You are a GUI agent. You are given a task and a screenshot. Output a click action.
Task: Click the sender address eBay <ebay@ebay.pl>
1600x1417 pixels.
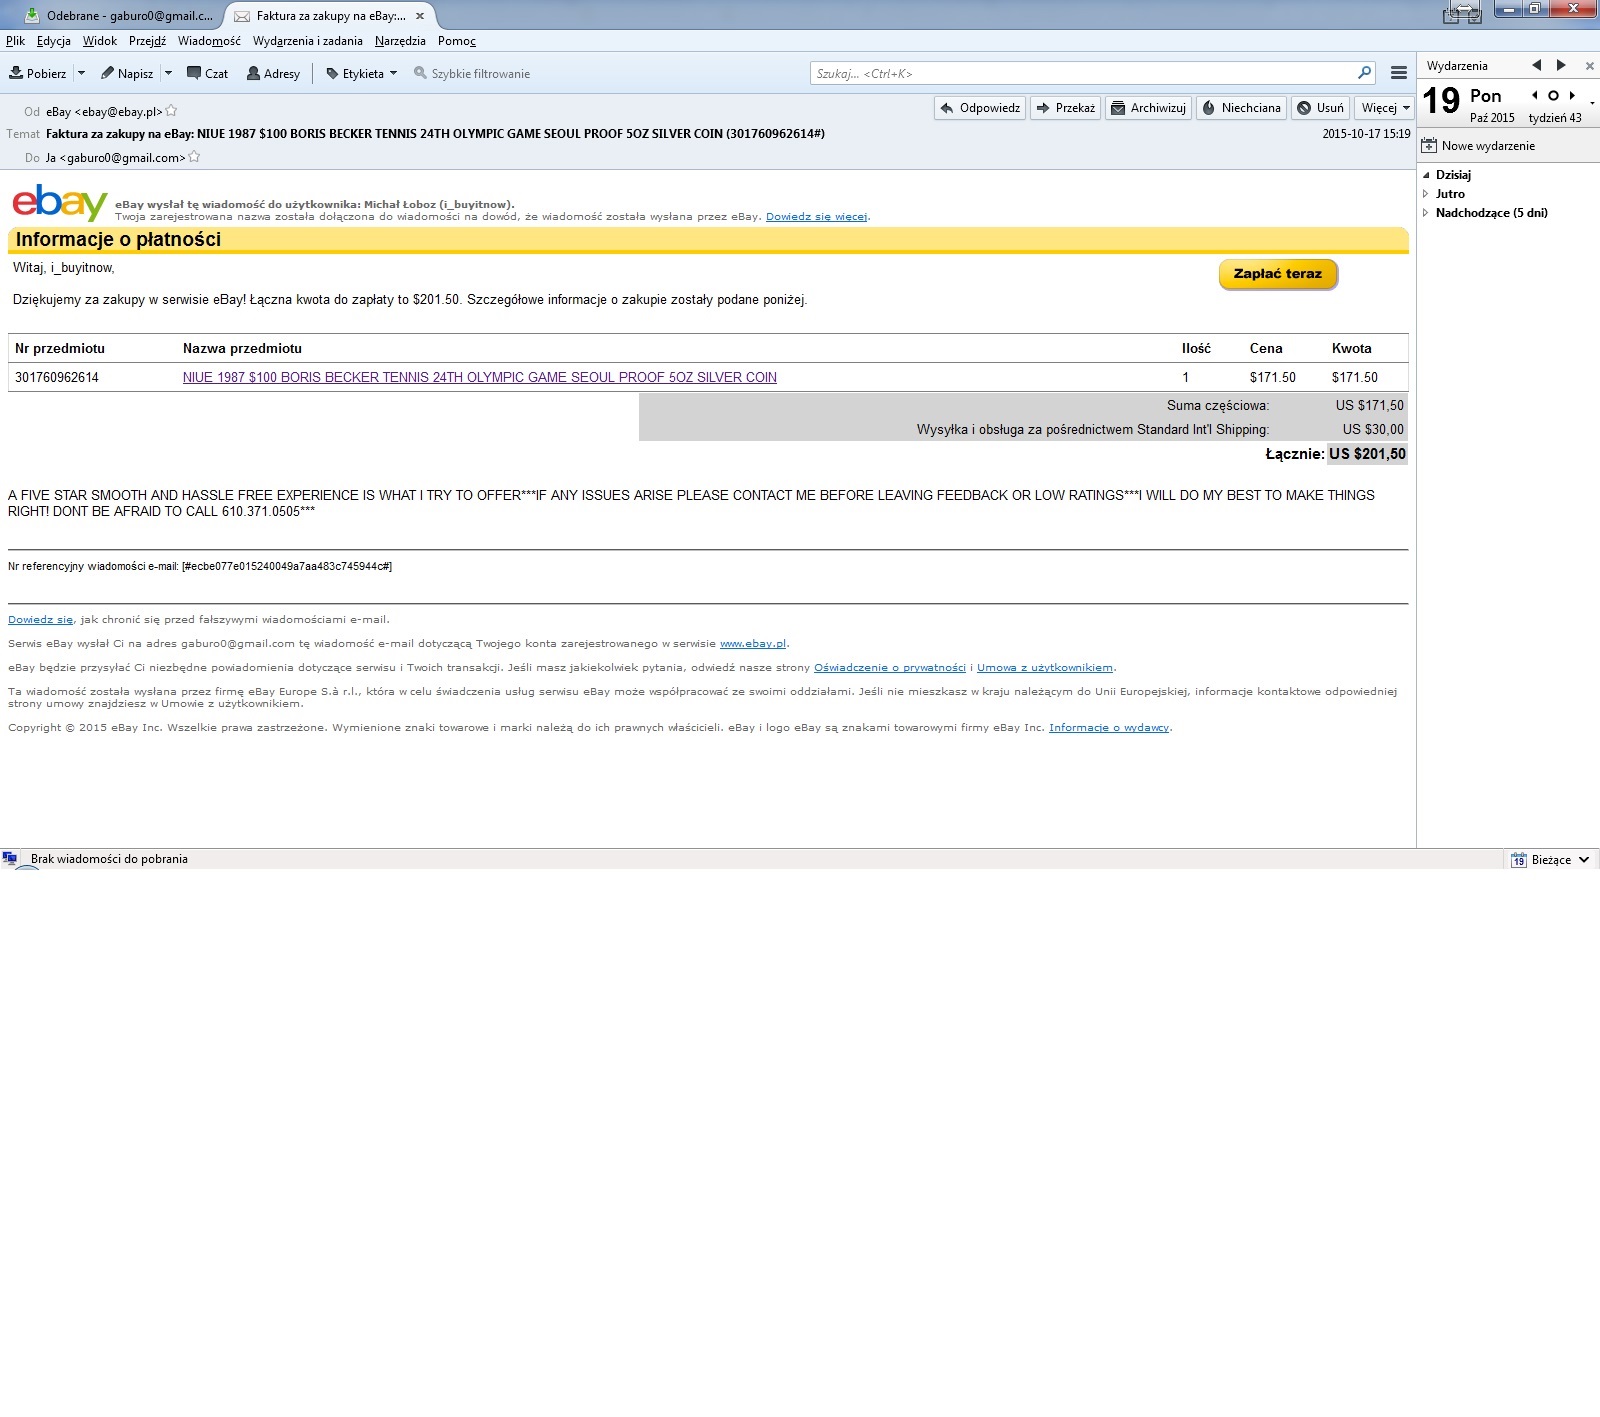(104, 112)
